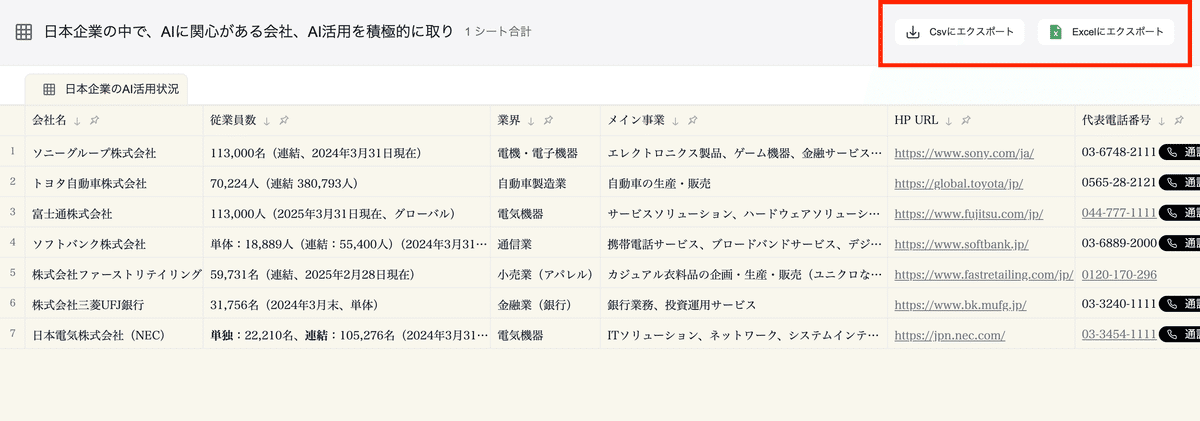Click the grid icon beside the page title
Image resolution: width=1200 pixels, height=421 pixels.
point(24,32)
